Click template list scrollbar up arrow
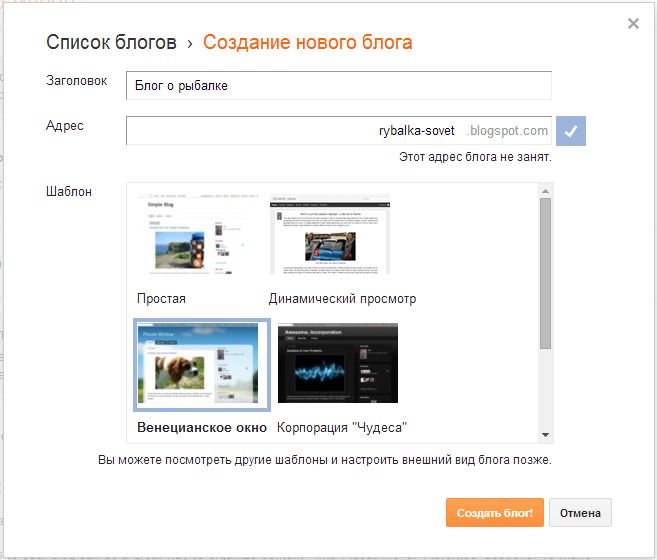Image resolution: width=657 pixels, height=560 pixels. [545, 191]
